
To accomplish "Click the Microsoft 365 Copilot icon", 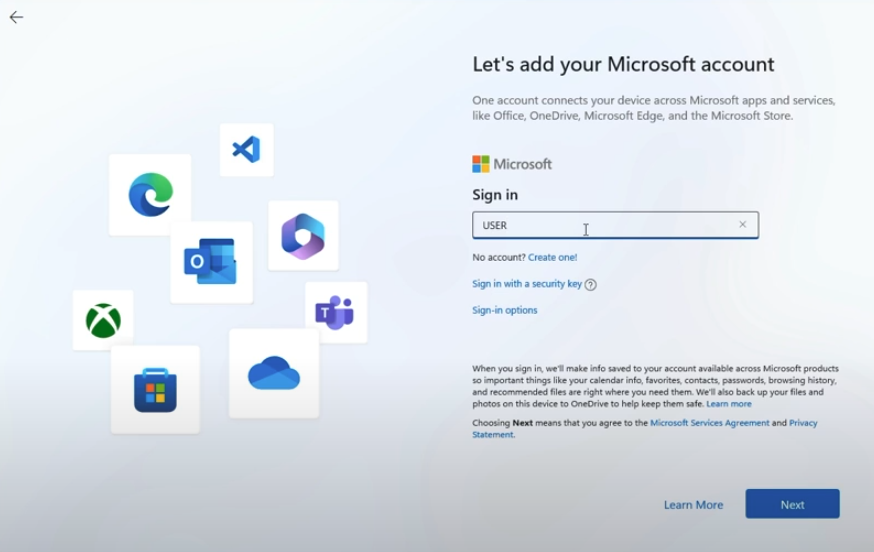I will pos(303,236).
